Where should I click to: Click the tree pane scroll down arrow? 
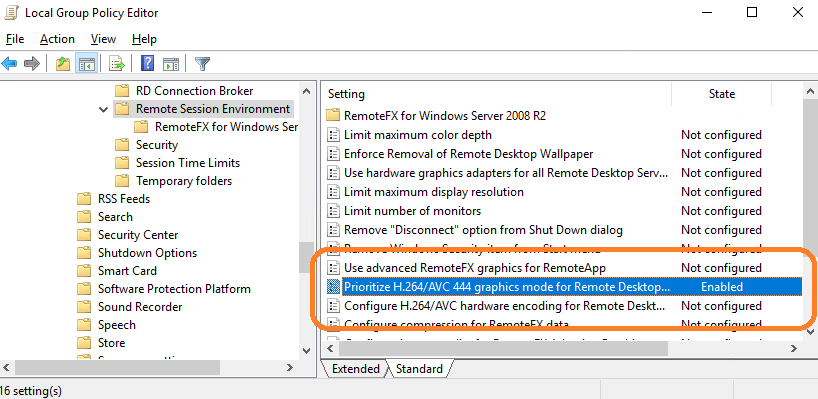tap(307, 351)
